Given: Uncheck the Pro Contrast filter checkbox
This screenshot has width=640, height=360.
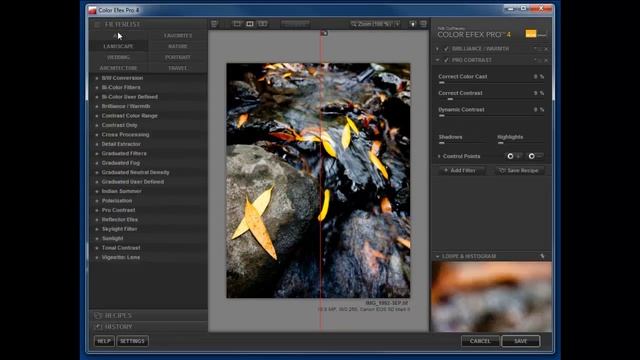Looking at the screenshot, I should [446, 60].
